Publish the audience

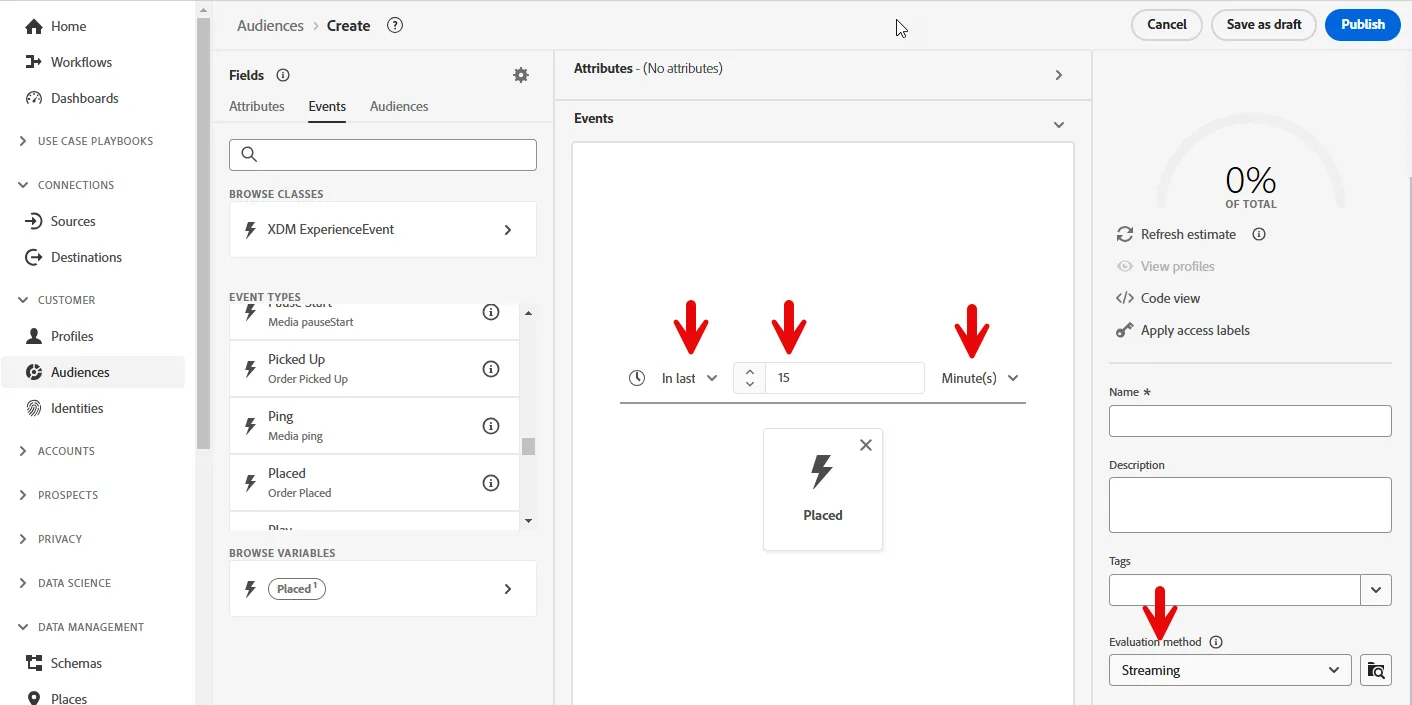[1363, 25]
